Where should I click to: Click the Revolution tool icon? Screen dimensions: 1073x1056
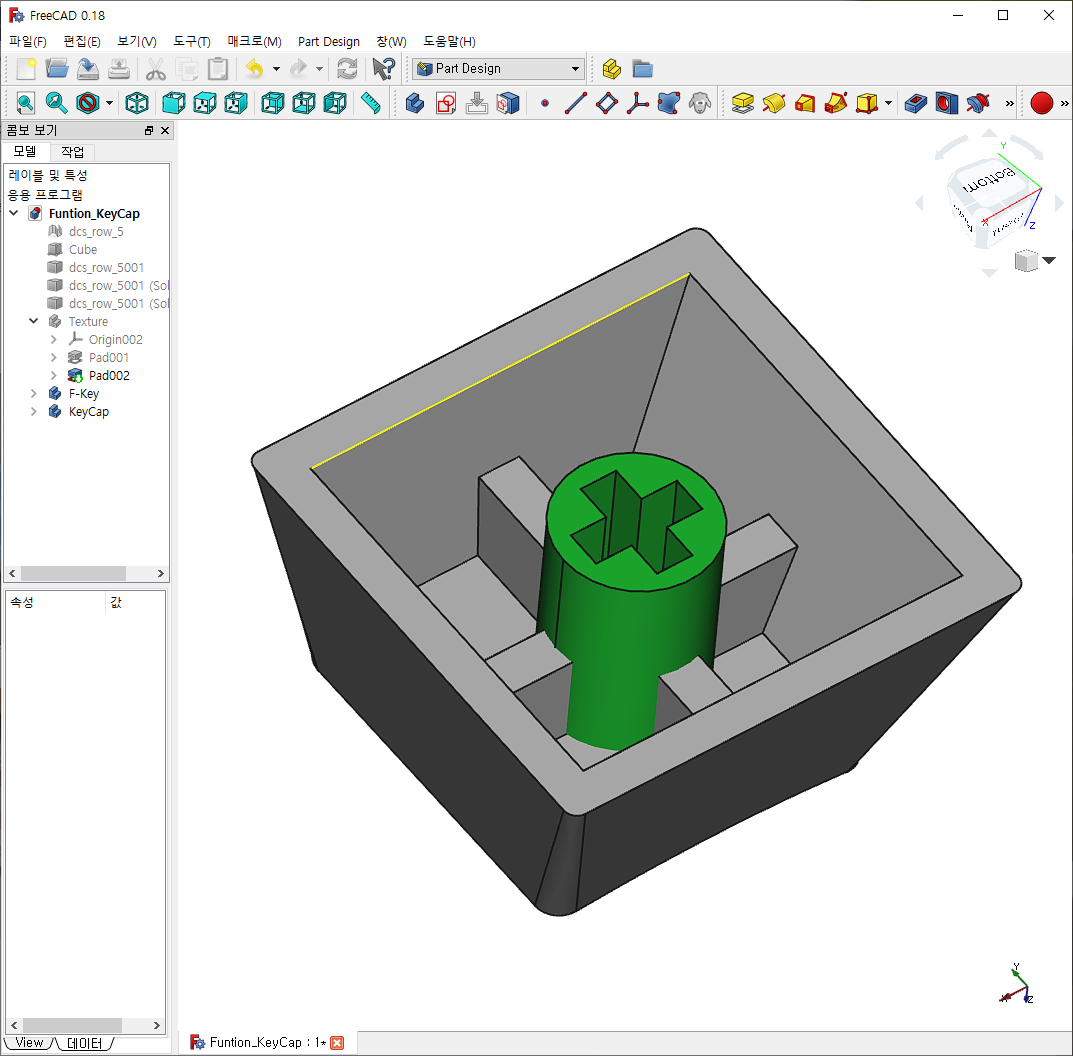tap(773, 103)
